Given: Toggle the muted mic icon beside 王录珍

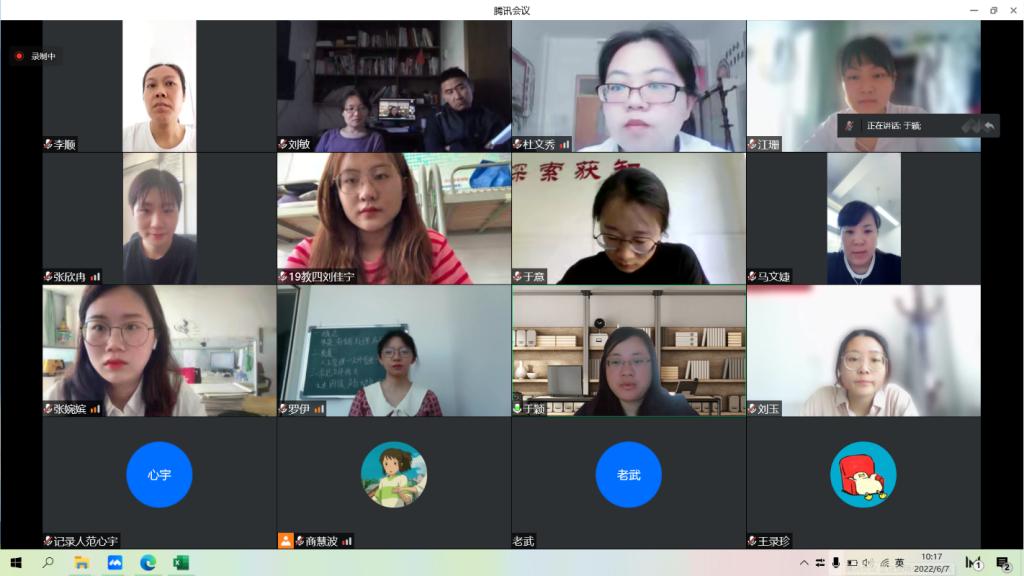Looking at the screenshot, I should 752,541.
